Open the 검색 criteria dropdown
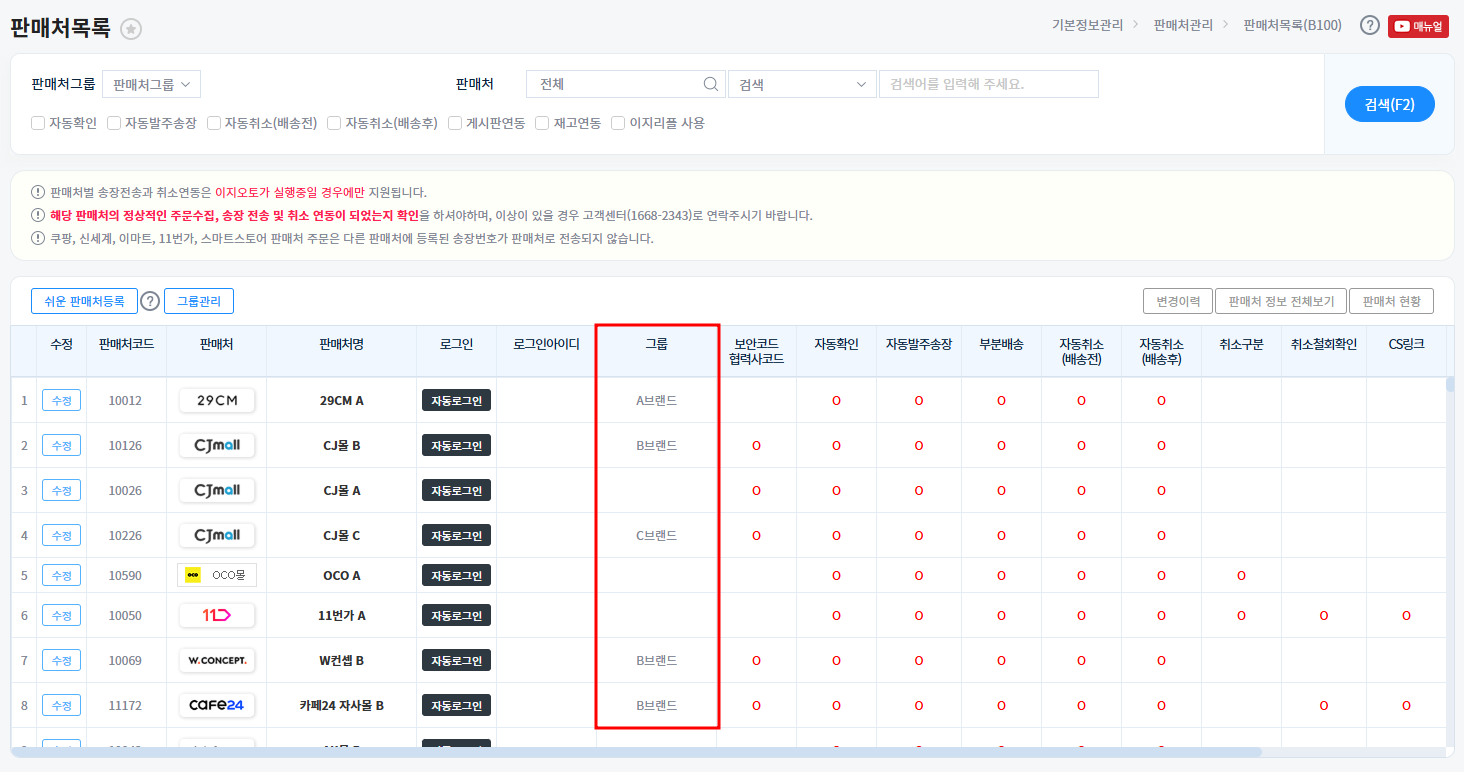This screenshot has height=772, width=1464. tap(802, 85)
